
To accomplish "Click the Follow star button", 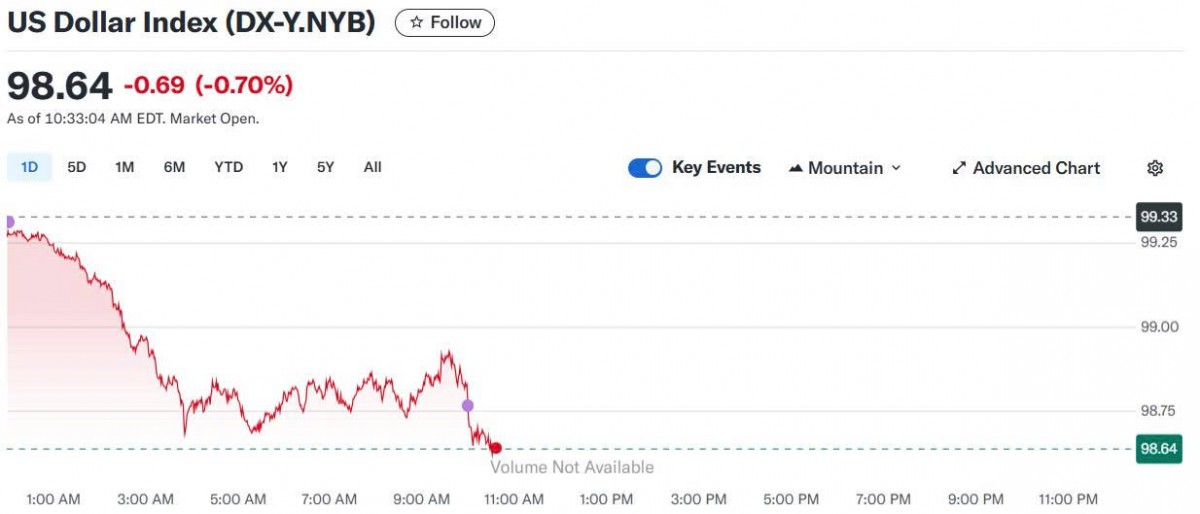I will (445, 23).
